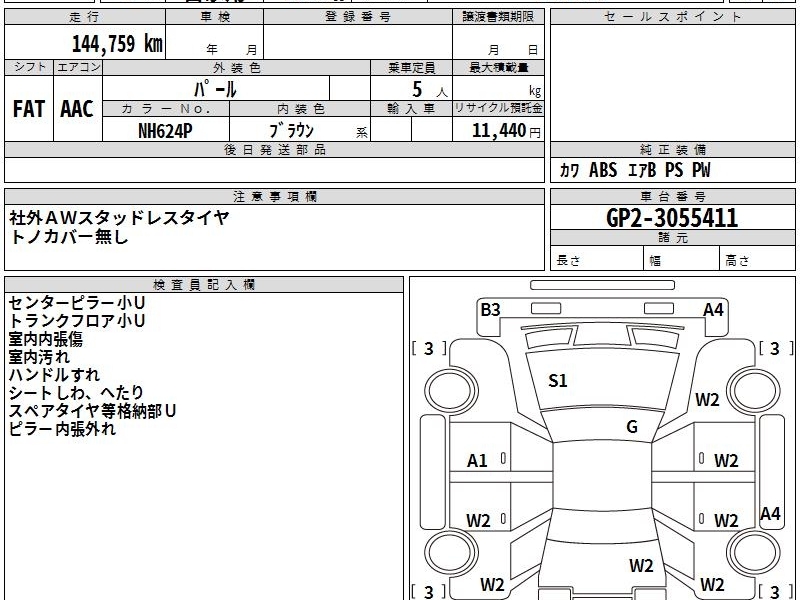Click the A4 mark beside front bumper

coord(713,309)
